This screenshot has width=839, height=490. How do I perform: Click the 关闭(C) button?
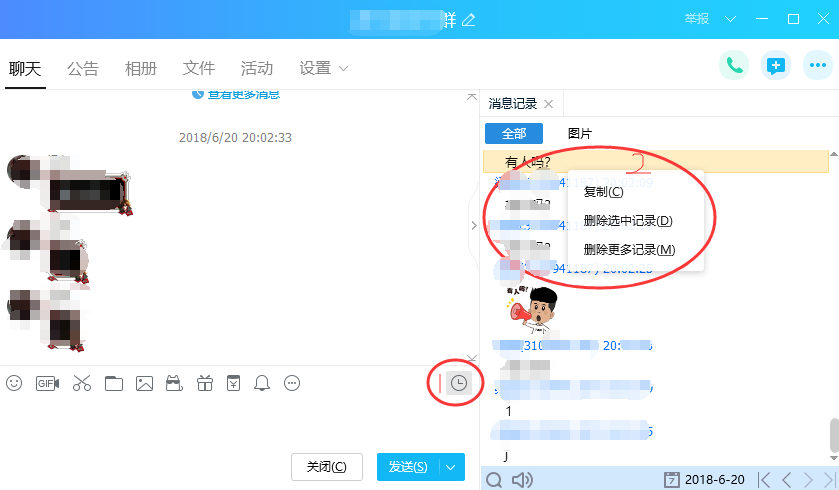[327, 467]
